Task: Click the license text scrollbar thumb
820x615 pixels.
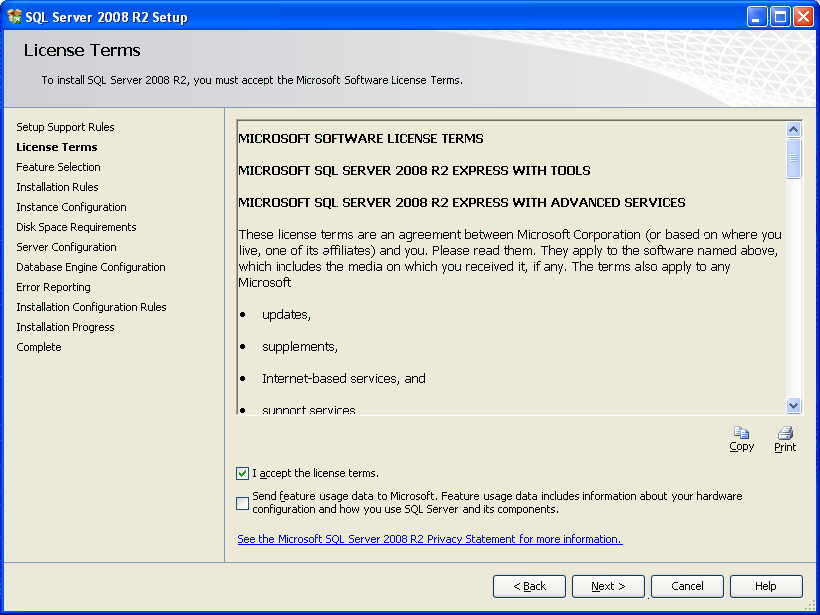Action: coord(793,158)
